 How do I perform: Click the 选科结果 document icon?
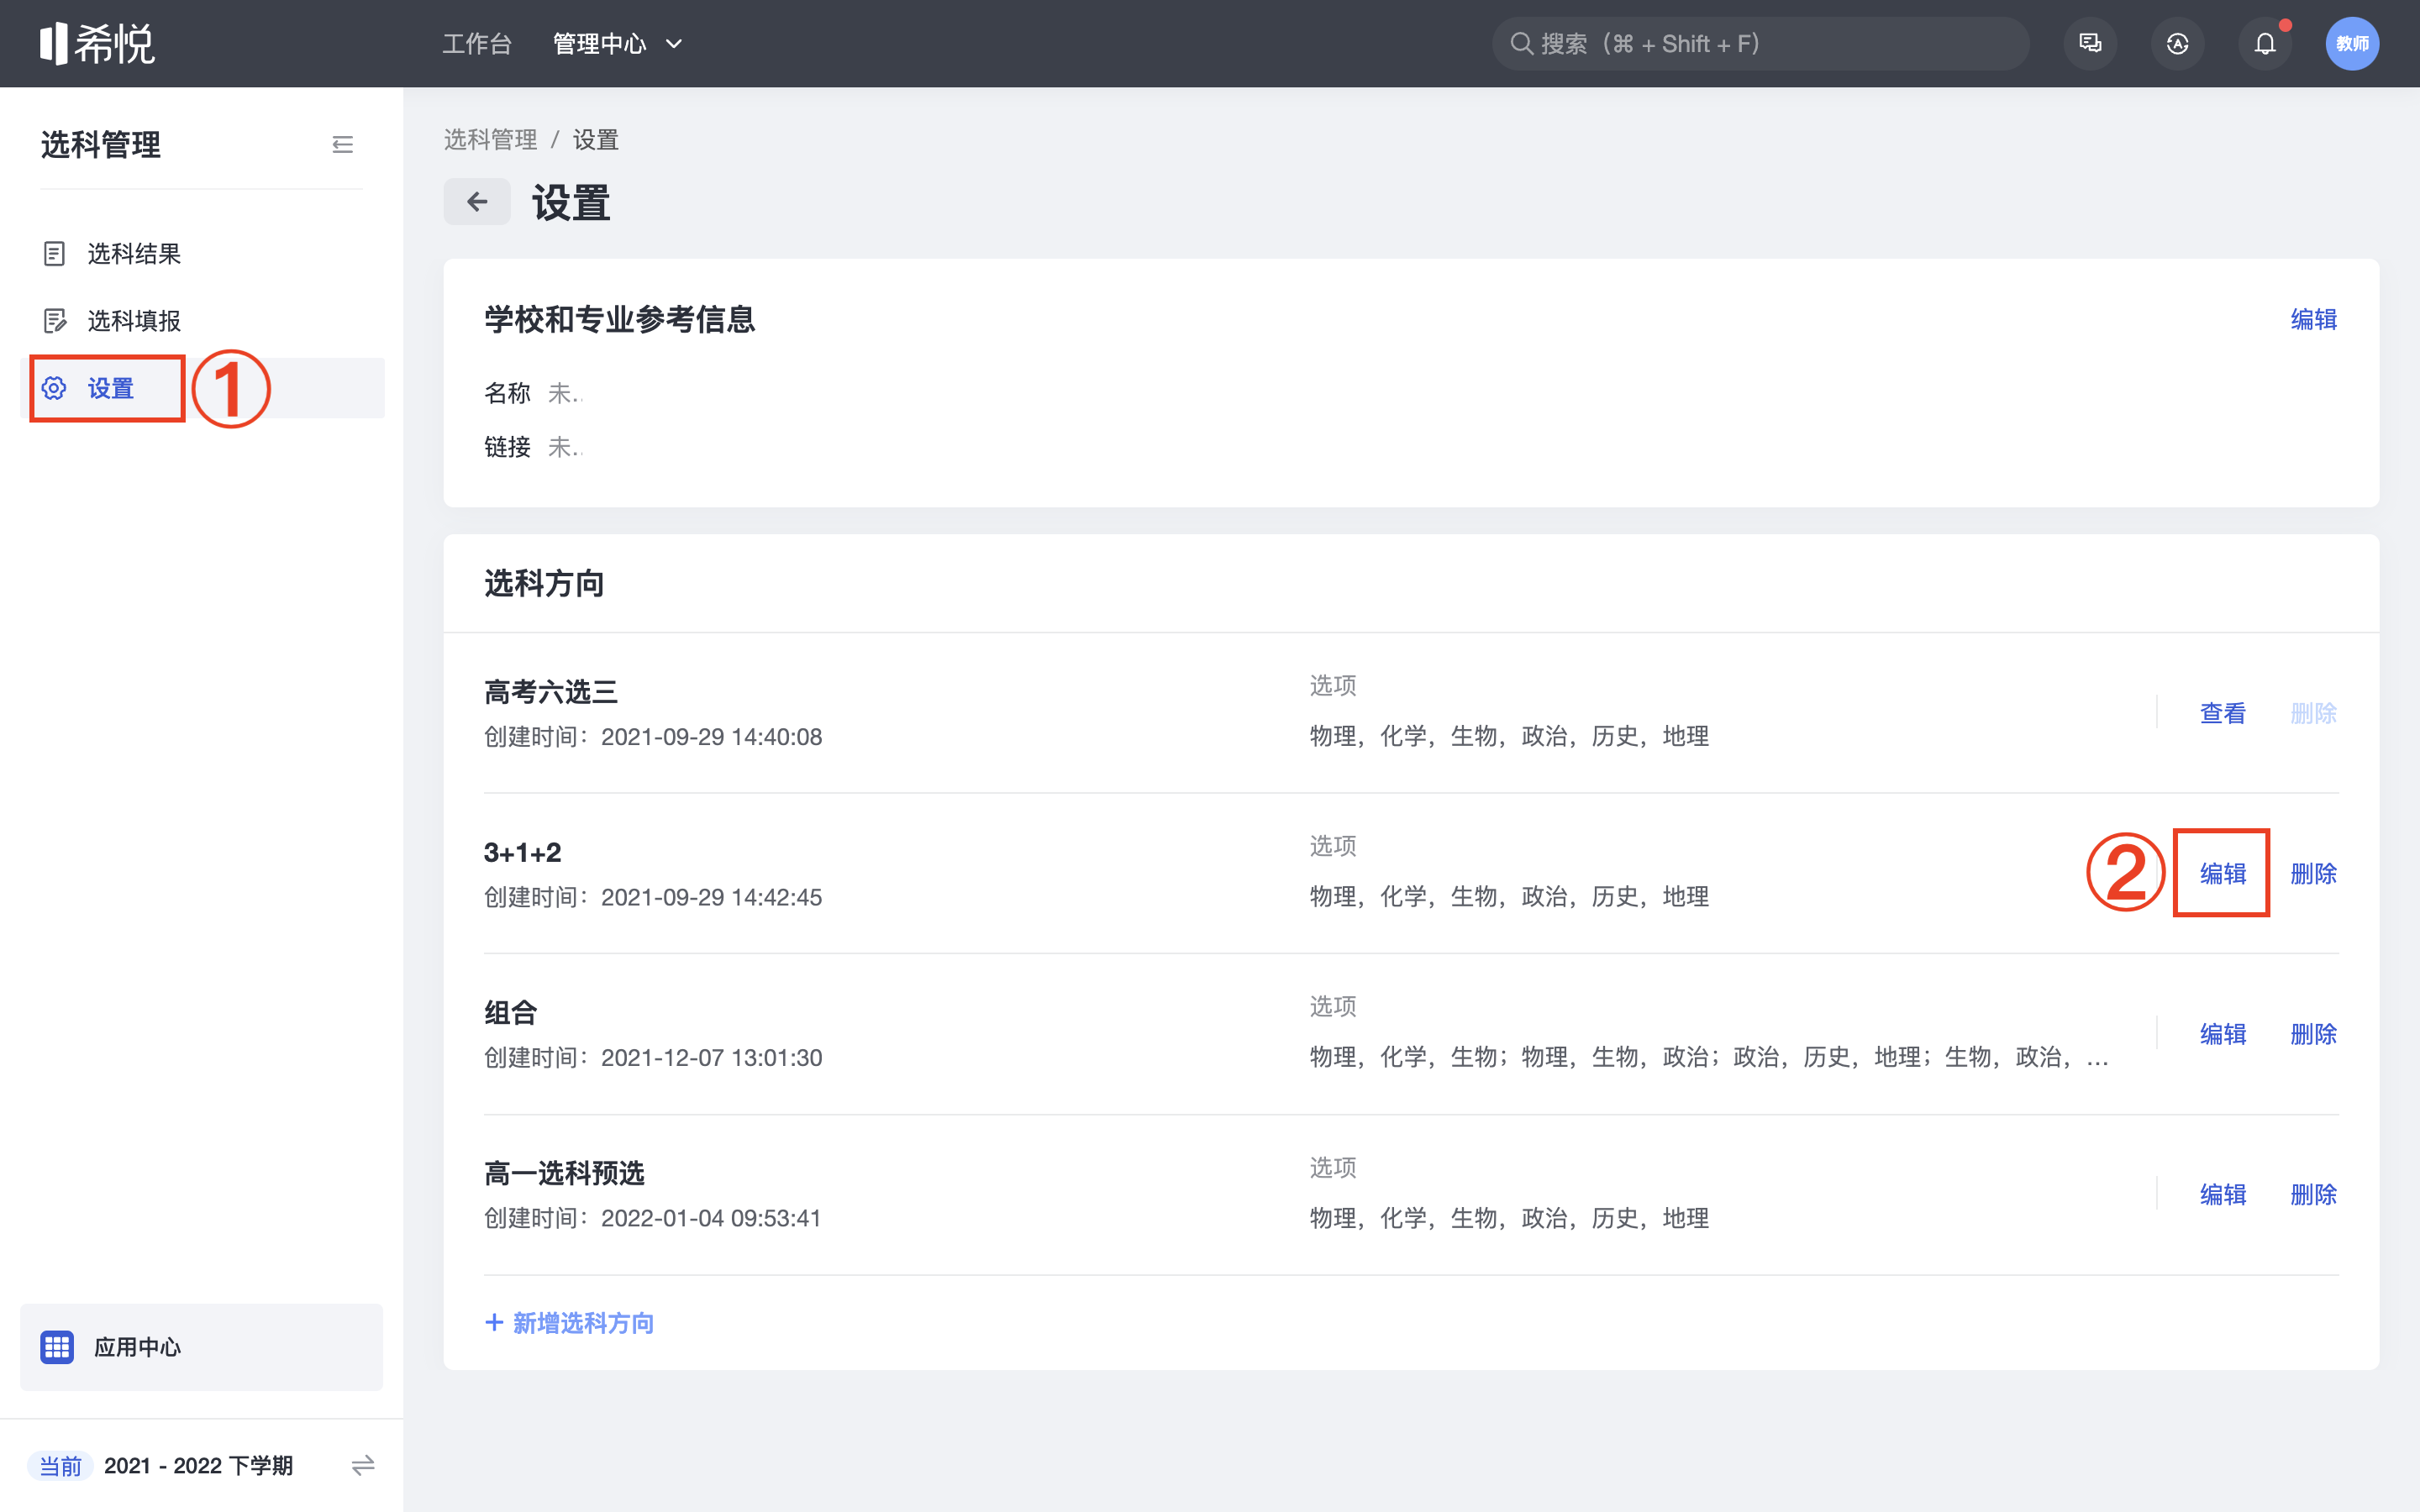click(54, 254)
